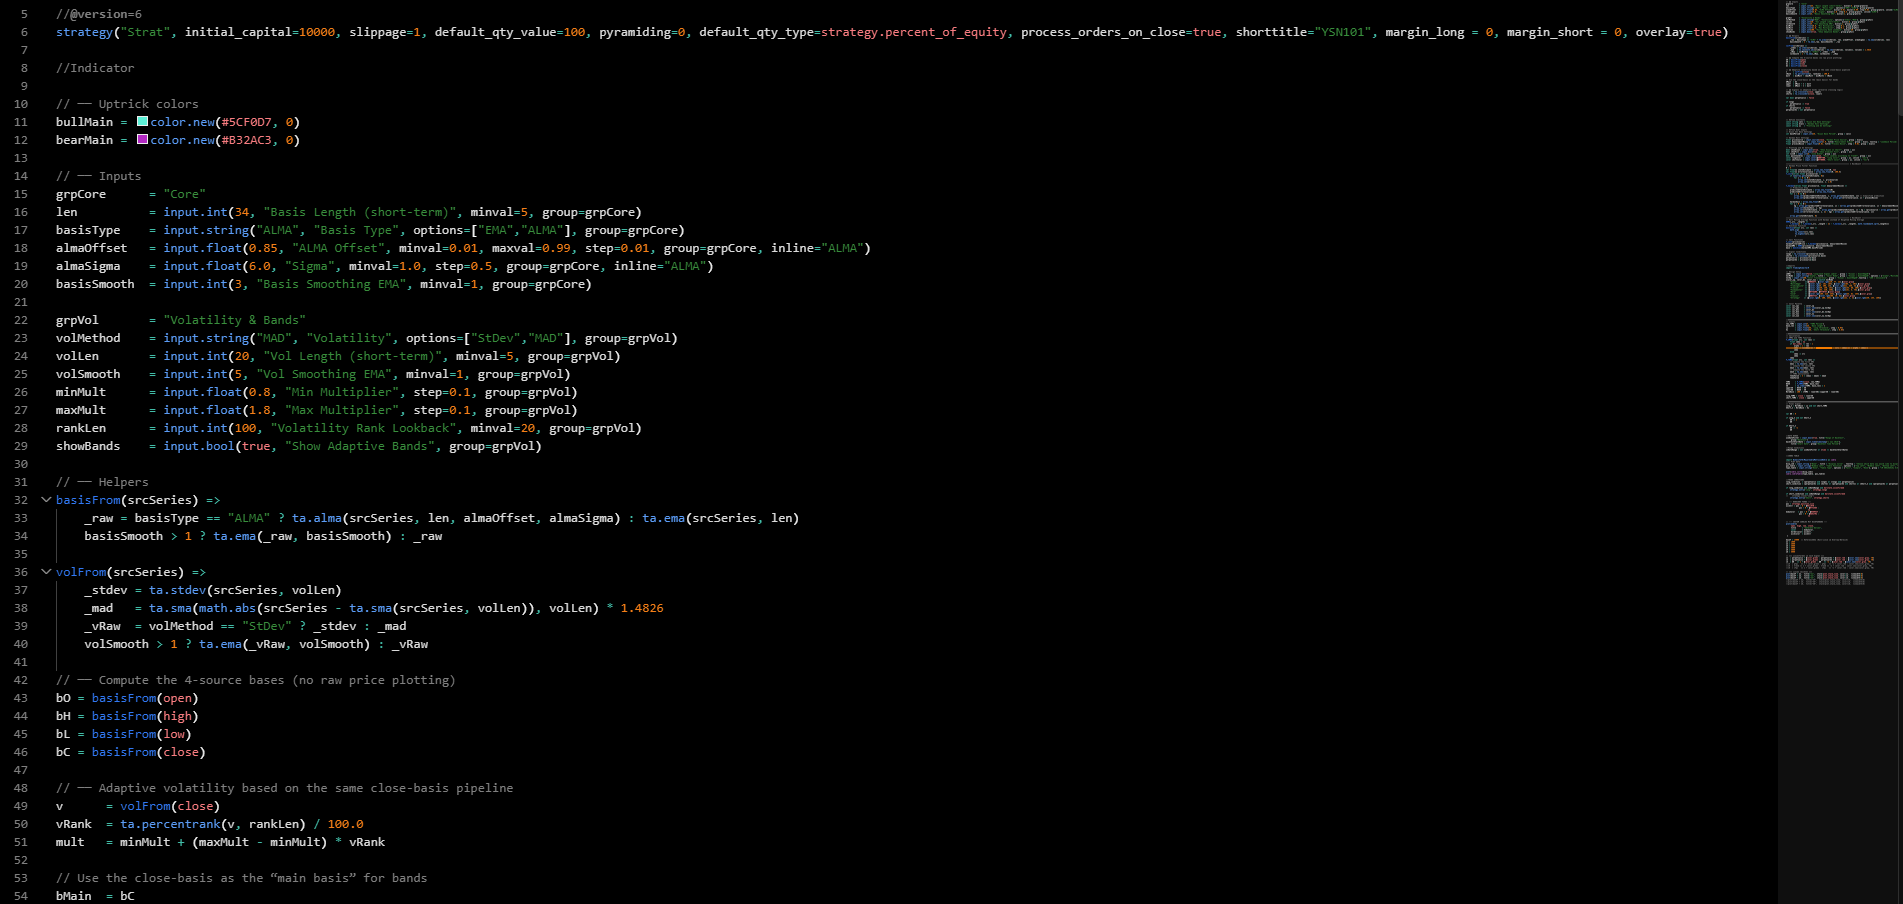Click the ta.percentrank function name

coord(170,824)
